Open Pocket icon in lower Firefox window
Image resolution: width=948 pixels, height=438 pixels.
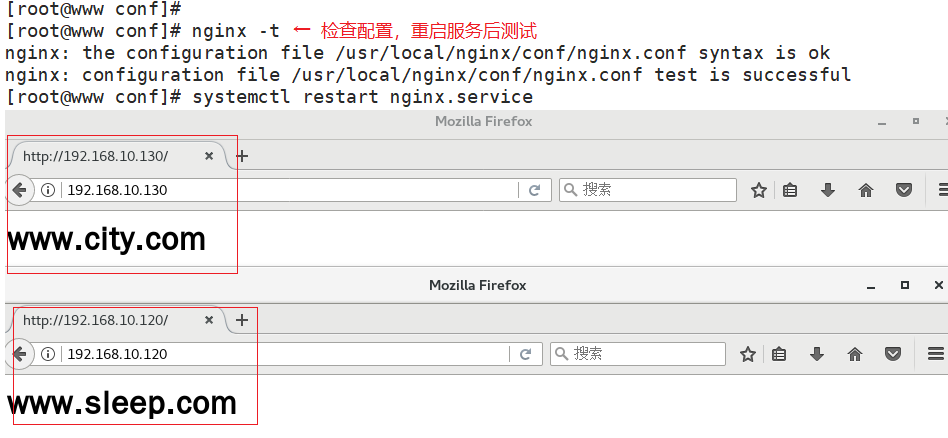(x=893, y=354)
